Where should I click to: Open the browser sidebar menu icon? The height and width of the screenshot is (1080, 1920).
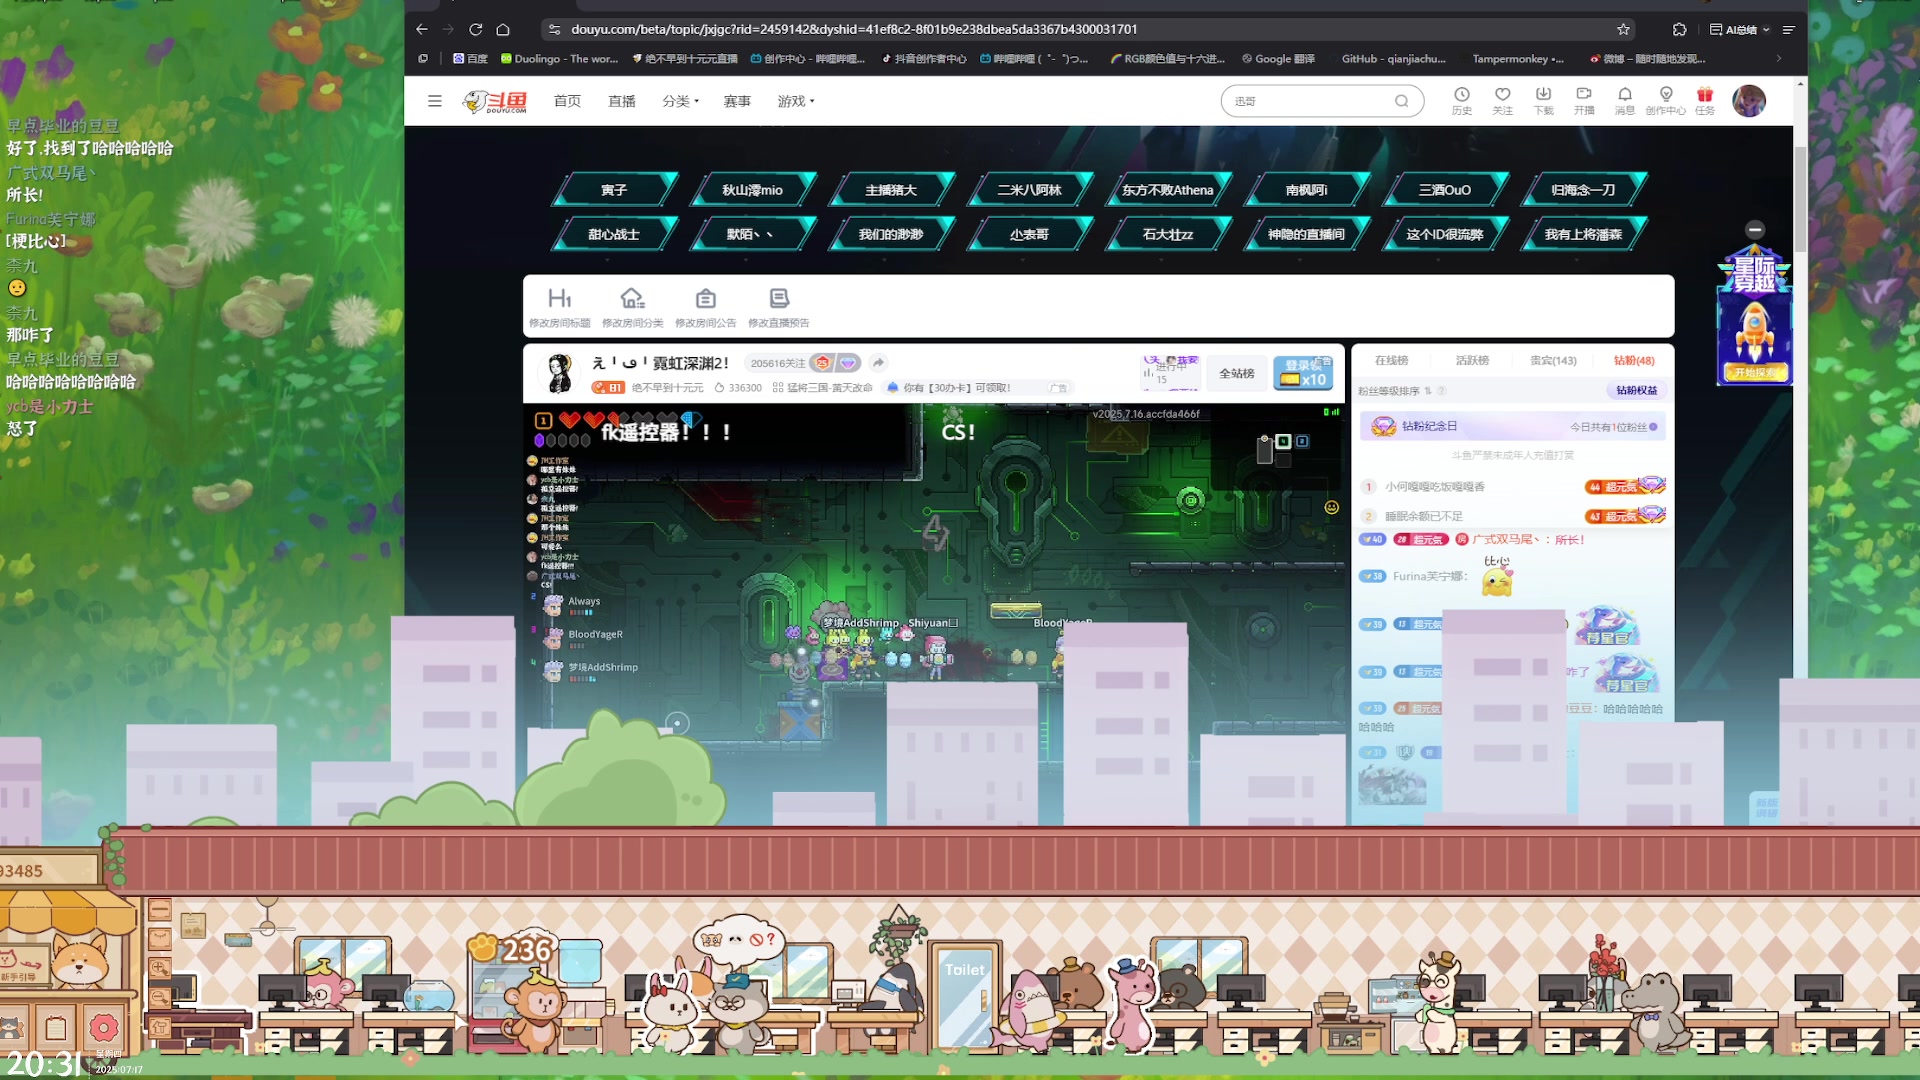point(1789,29)
